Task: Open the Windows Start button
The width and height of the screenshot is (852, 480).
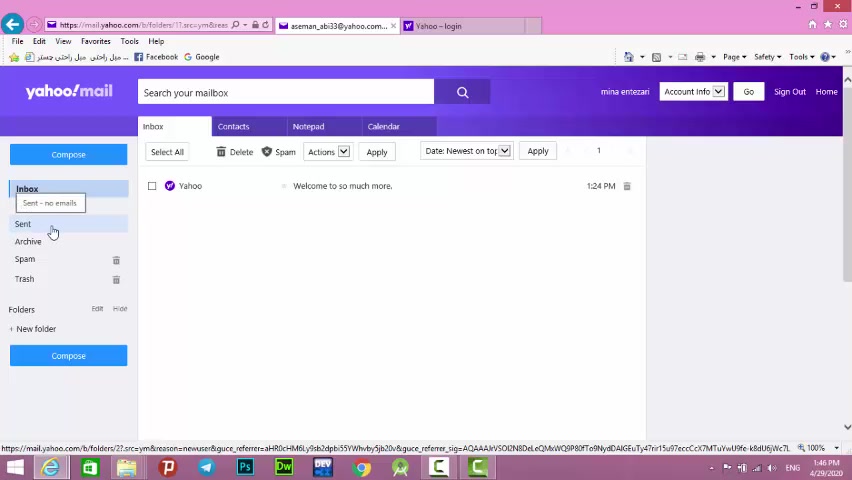Action: coord(15,467)
